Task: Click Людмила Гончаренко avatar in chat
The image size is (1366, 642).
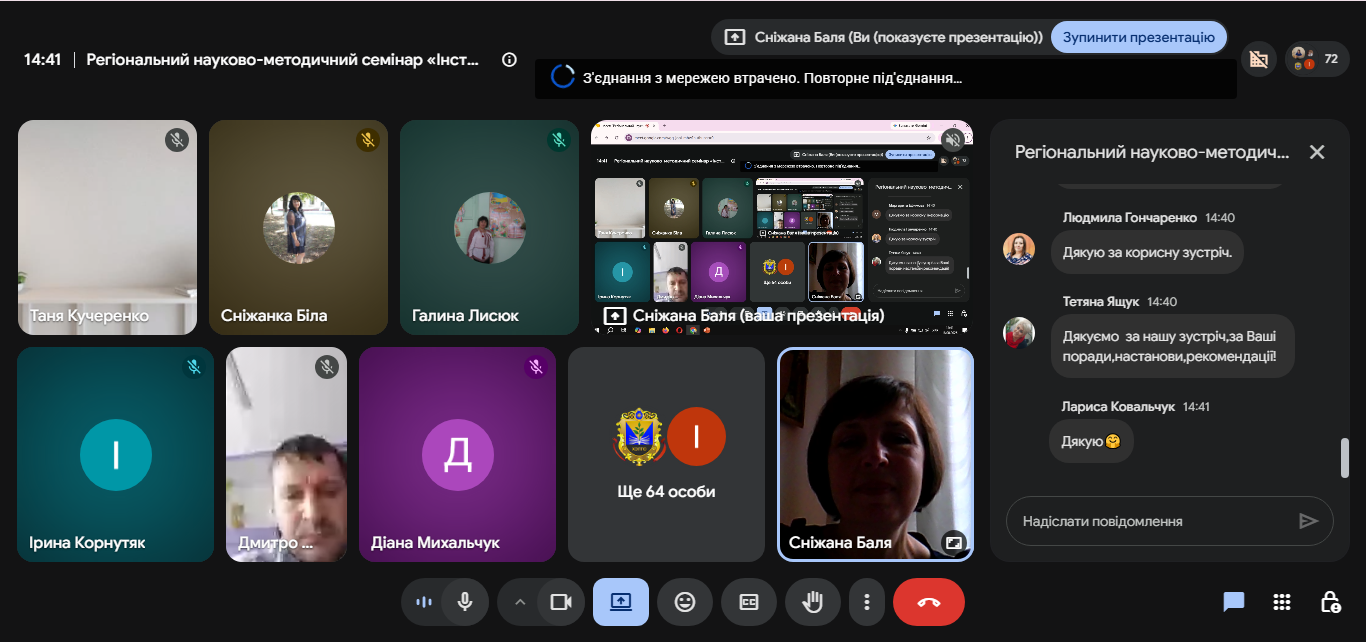Action: [1019, 249]
